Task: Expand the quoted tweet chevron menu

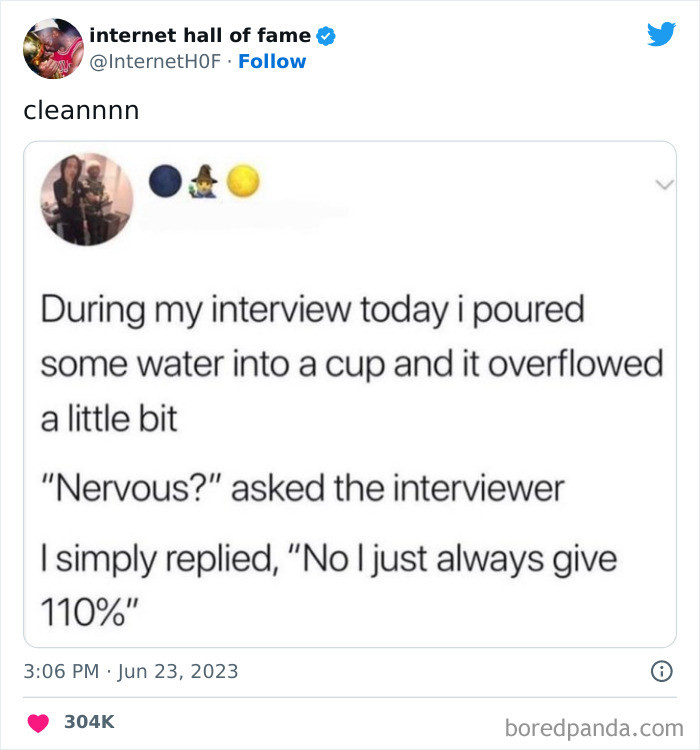Action: pyautogui.click(x=659, y=185)
